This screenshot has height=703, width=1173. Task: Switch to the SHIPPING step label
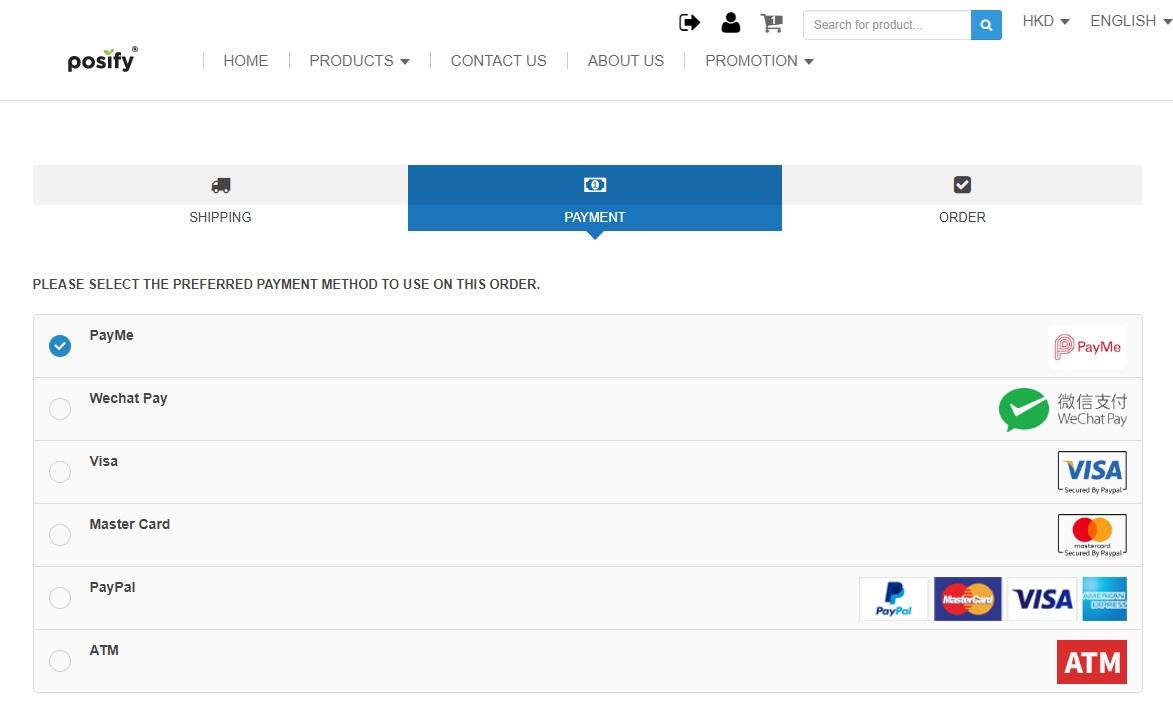click(x=220, y=217)
